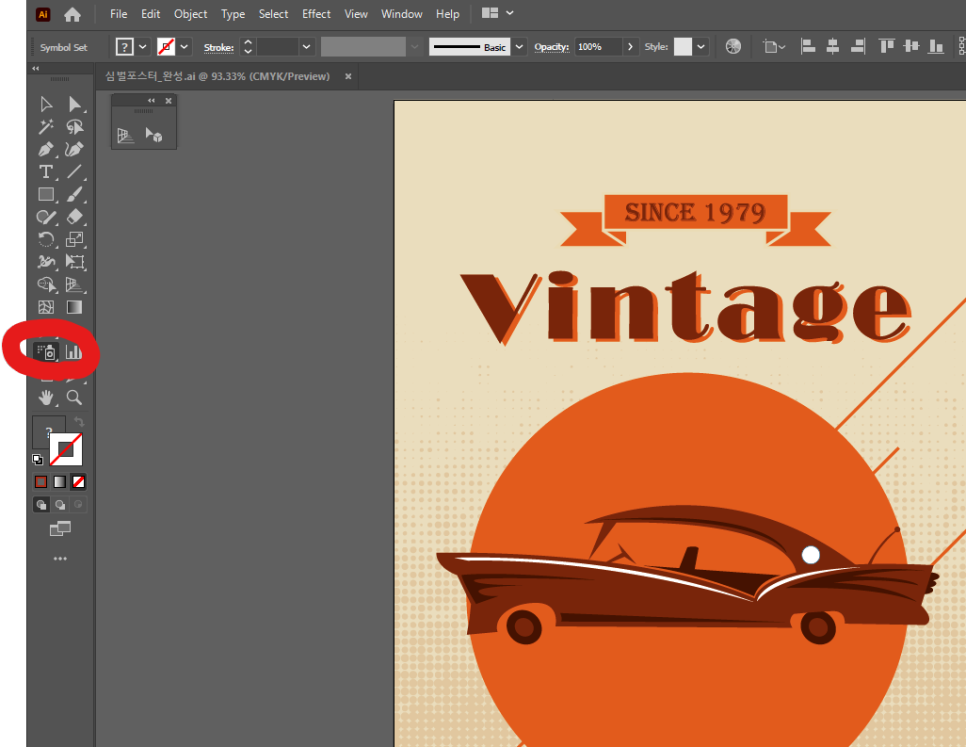The image size is (966, 747).
Task: Select the Zoom magnifier tool
Action: tap(75, 398)
